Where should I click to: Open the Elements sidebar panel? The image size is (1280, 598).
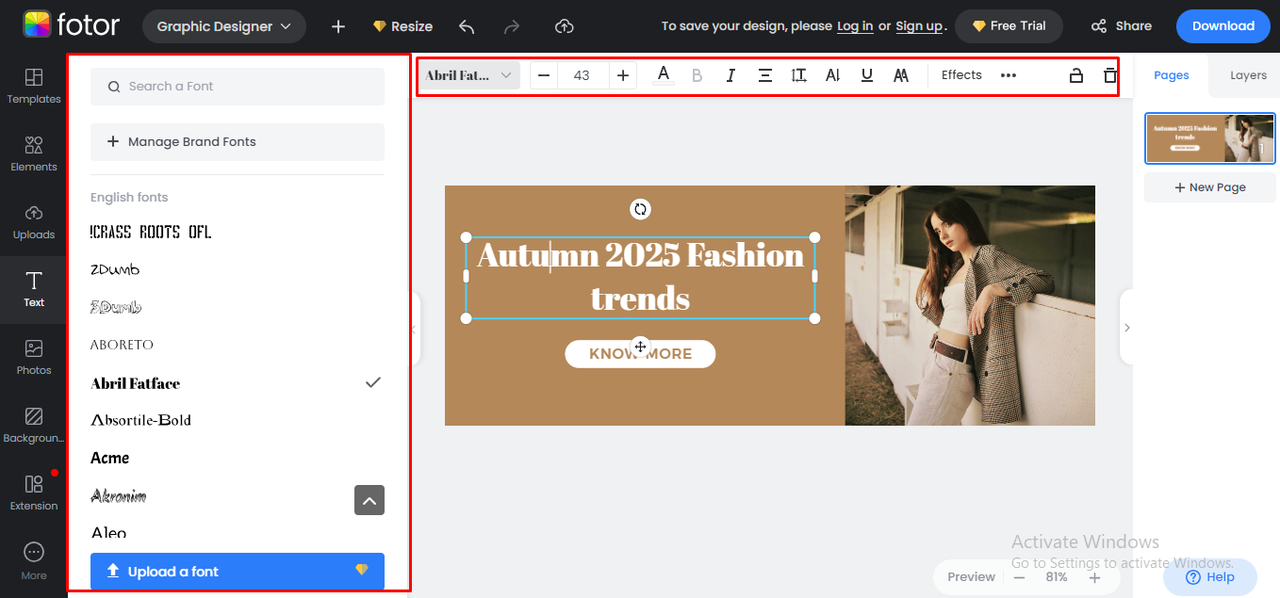click(x=34, y=153)
